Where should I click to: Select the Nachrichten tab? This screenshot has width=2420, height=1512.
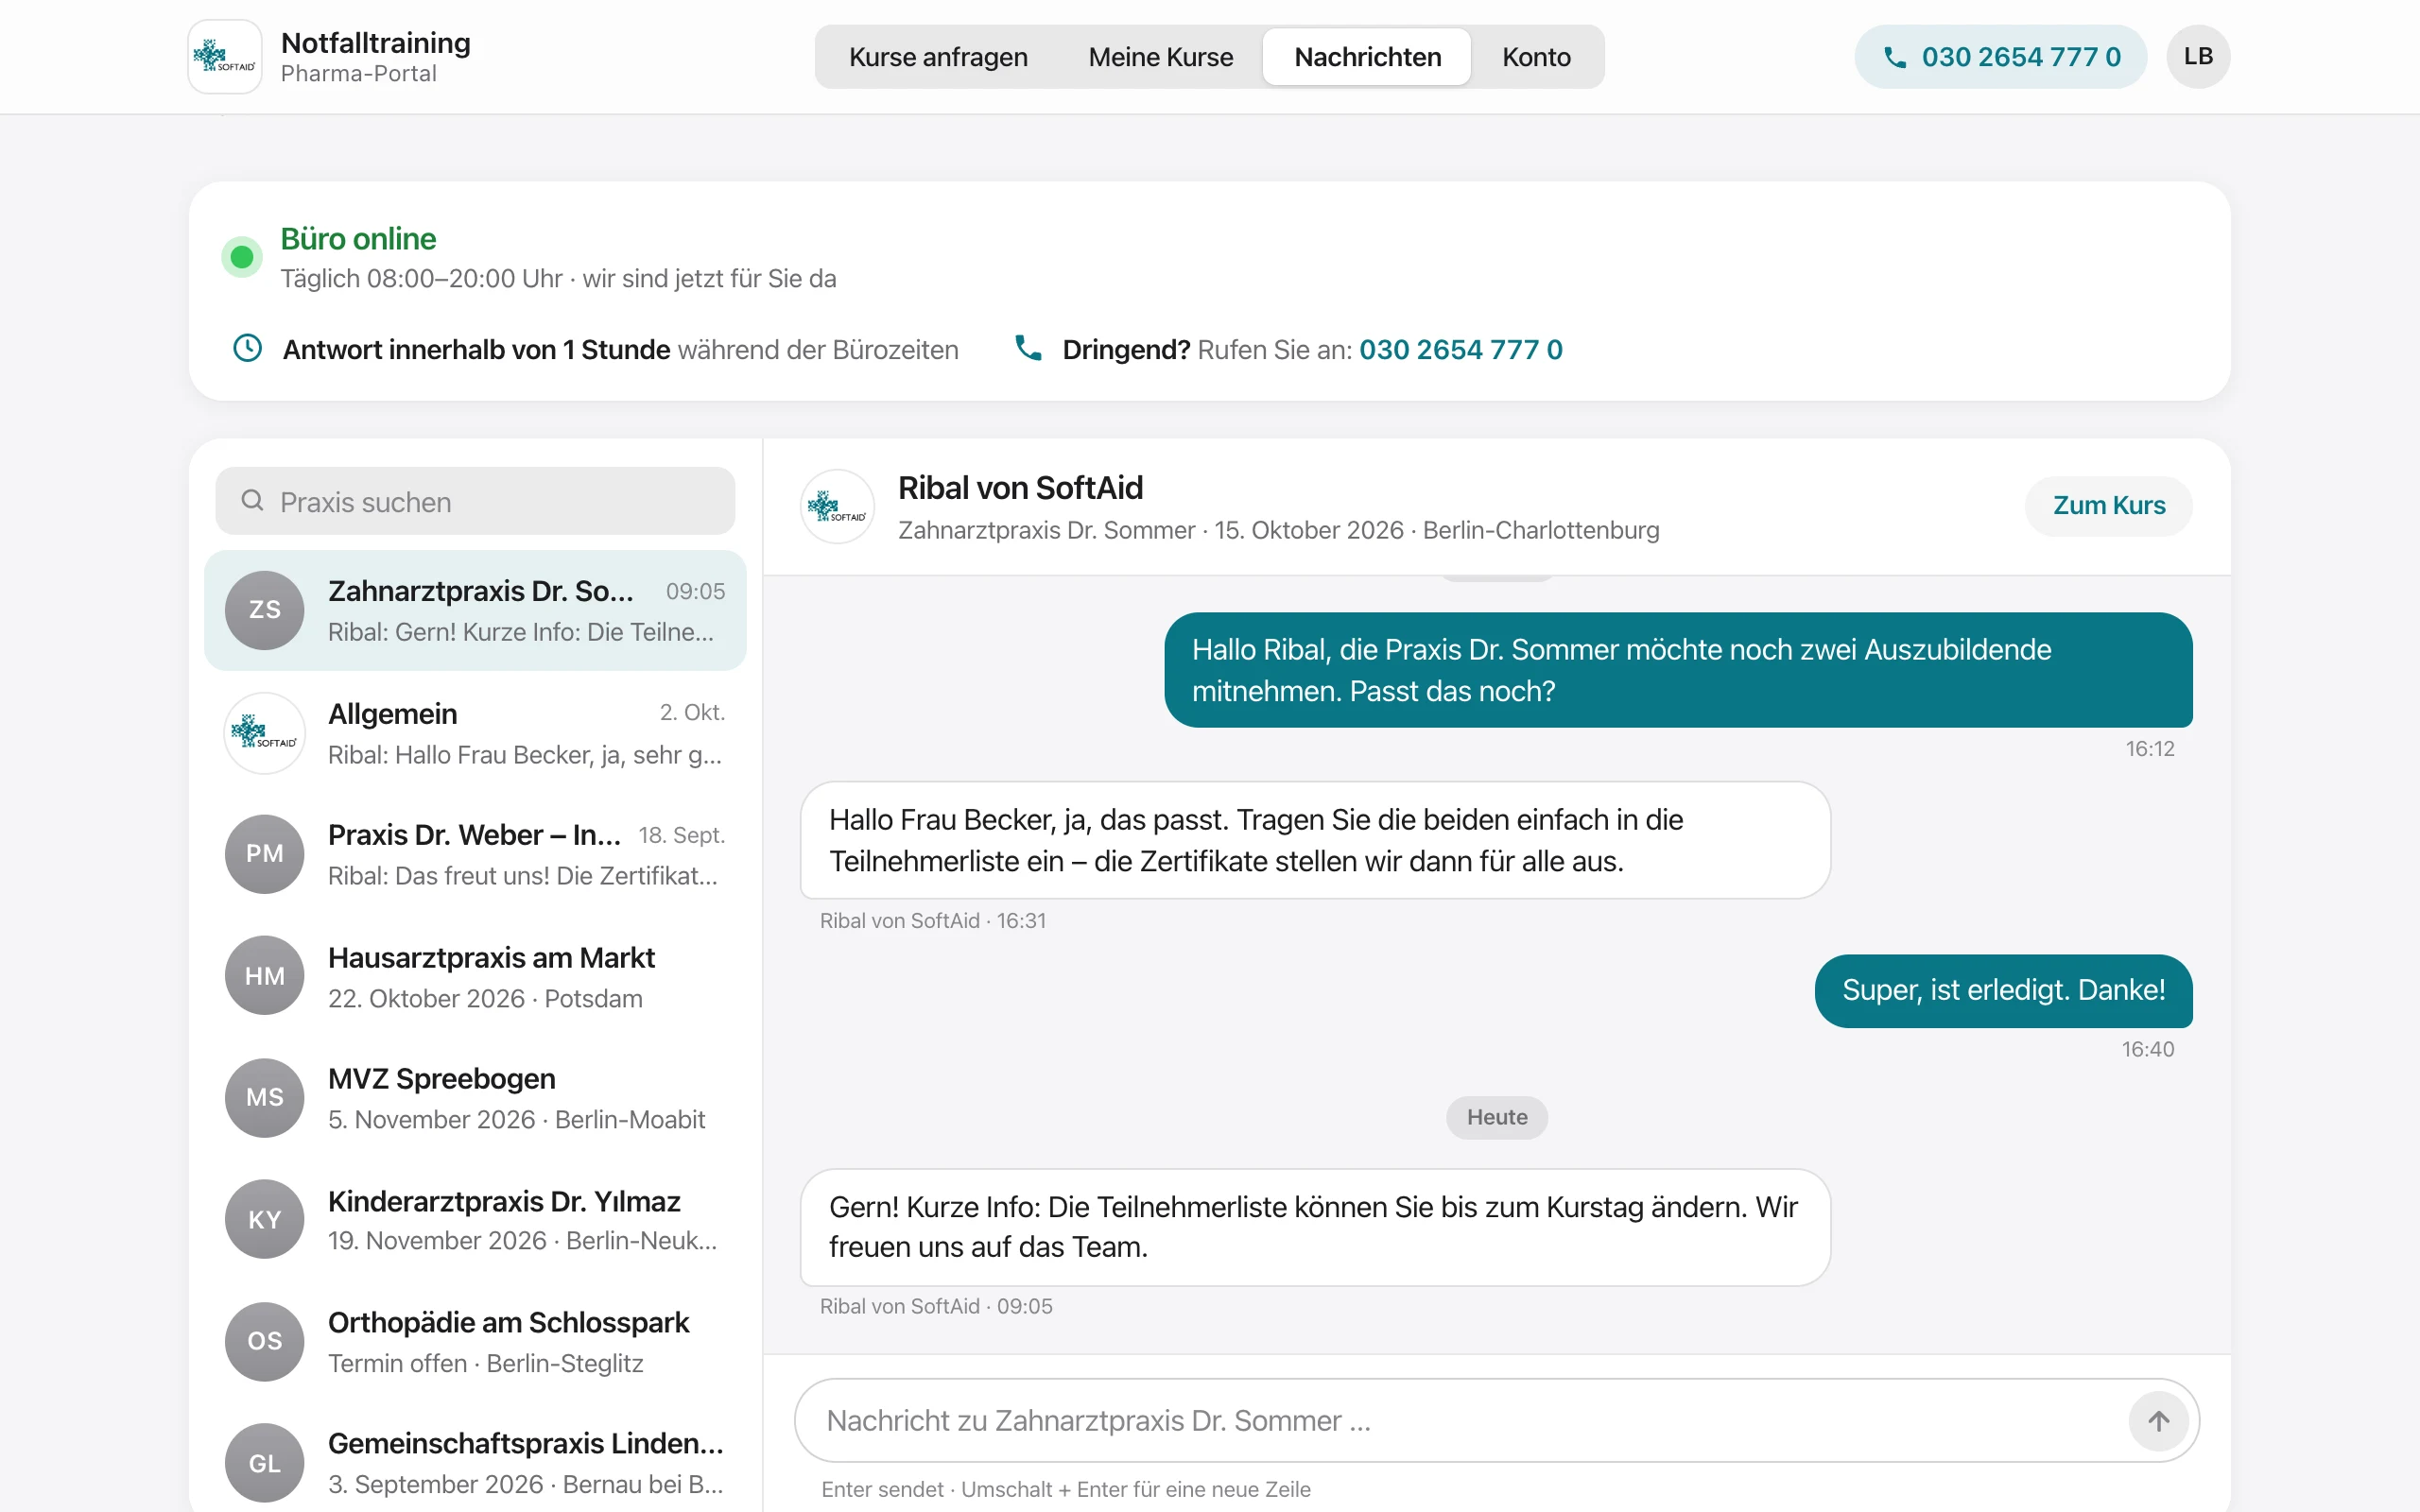(x=1367, y=57)
